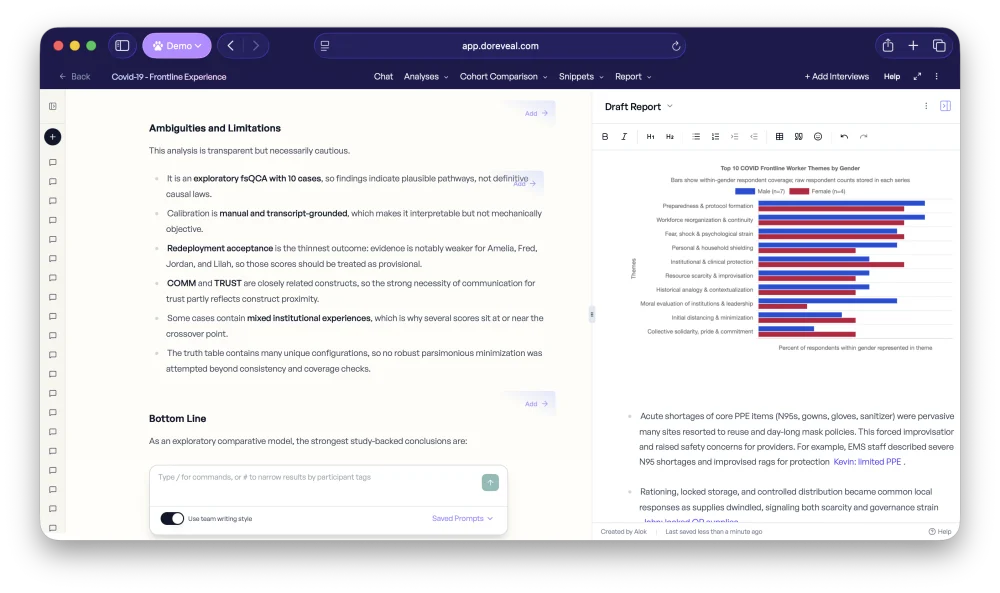Image resolution: width=1000 pixels, height=593 pixels.
Task: Click the panel divider handle
Action: click(x=592, y=314)
